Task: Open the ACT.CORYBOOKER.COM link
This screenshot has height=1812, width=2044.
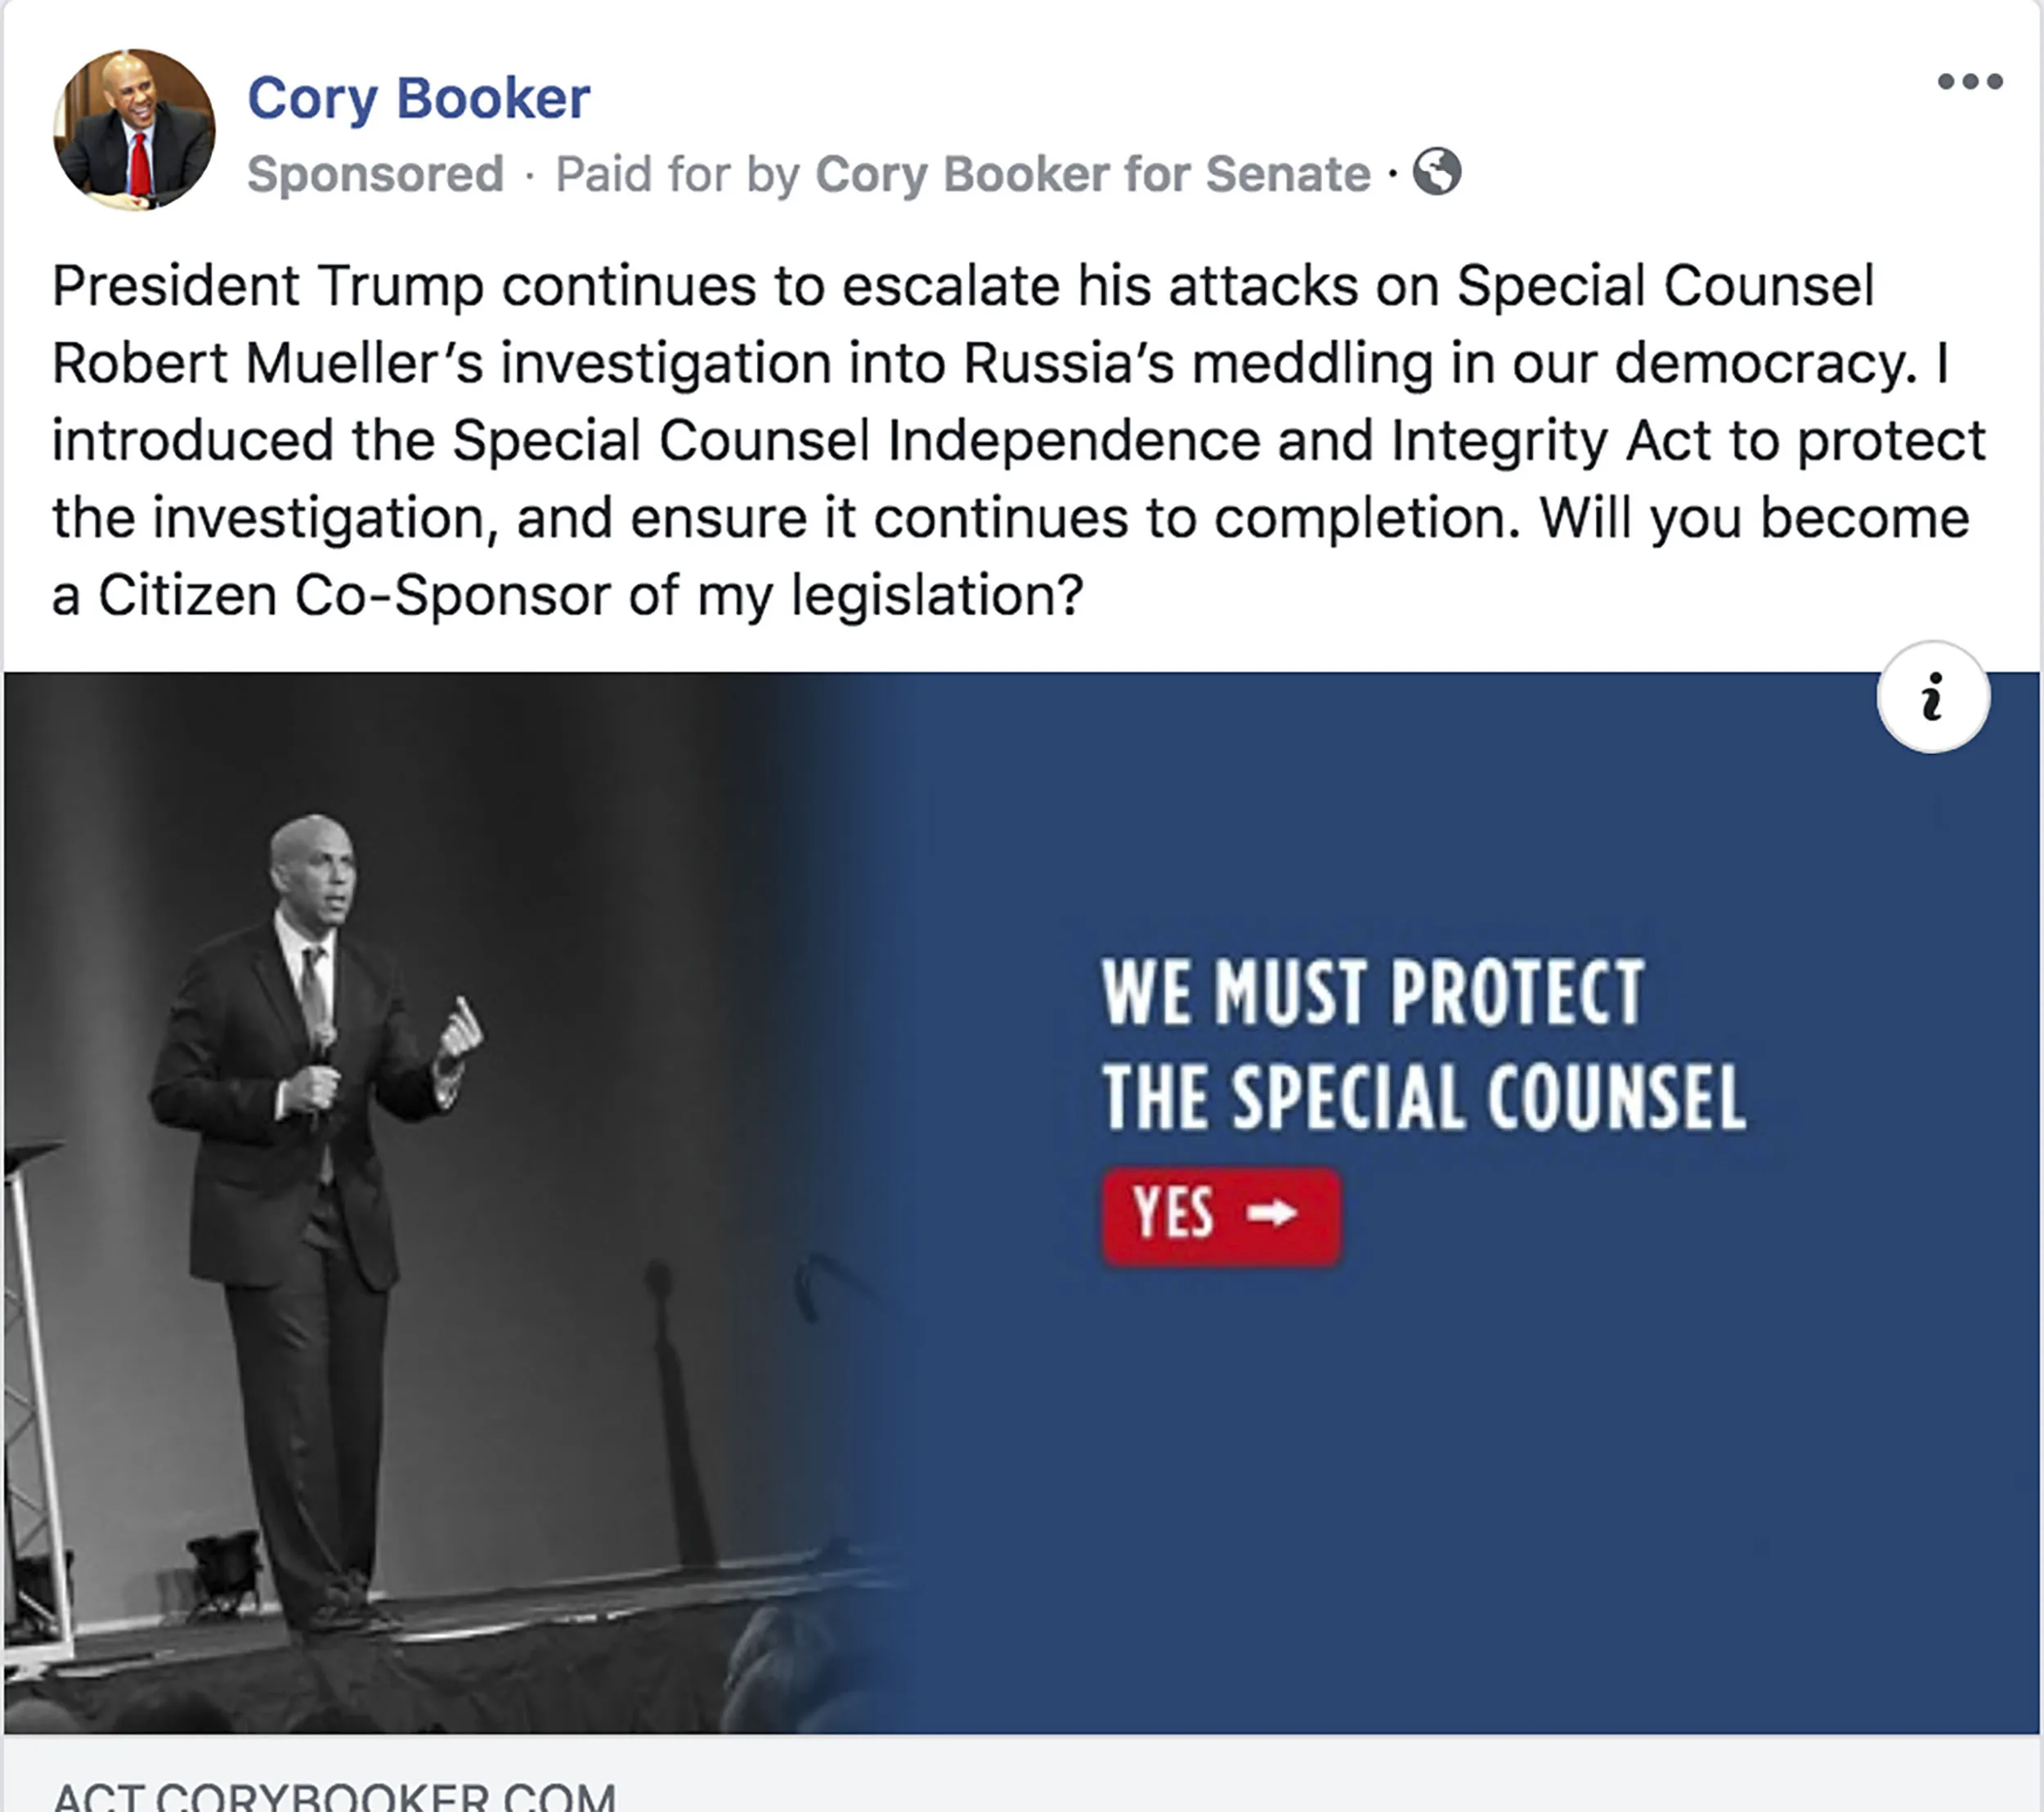Action: pos(335,1795)
